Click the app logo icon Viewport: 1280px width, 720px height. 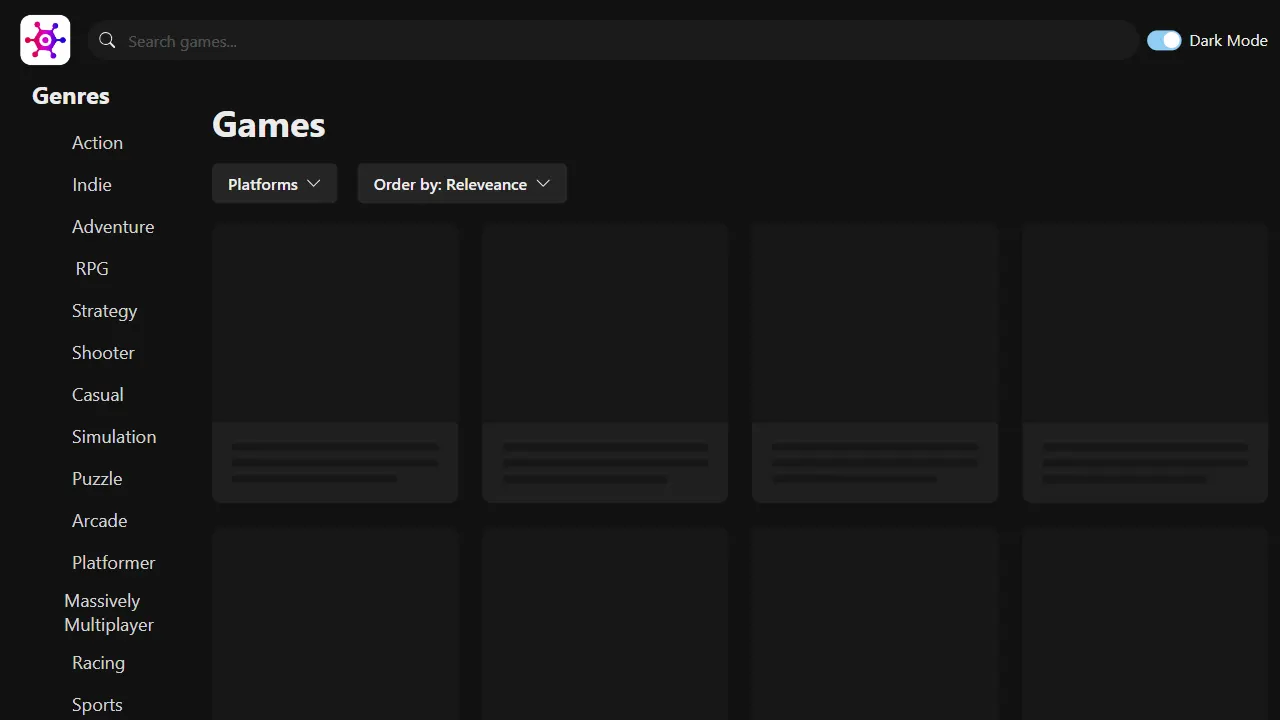45,40
